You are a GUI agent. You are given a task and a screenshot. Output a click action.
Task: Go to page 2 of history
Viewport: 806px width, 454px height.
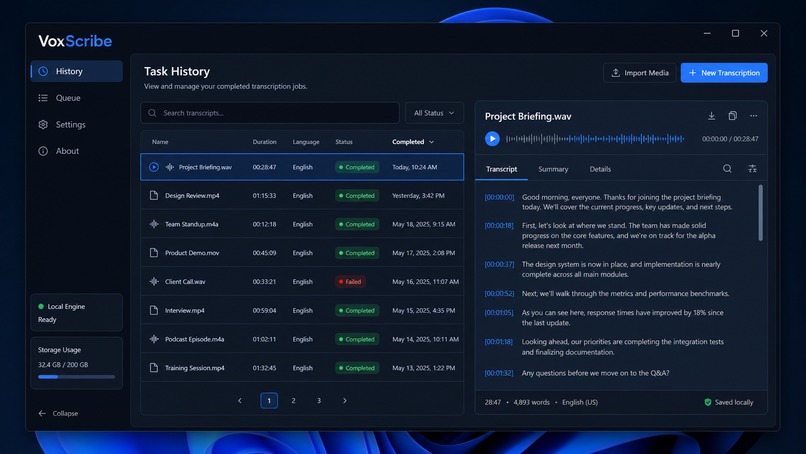pos(294,400)
